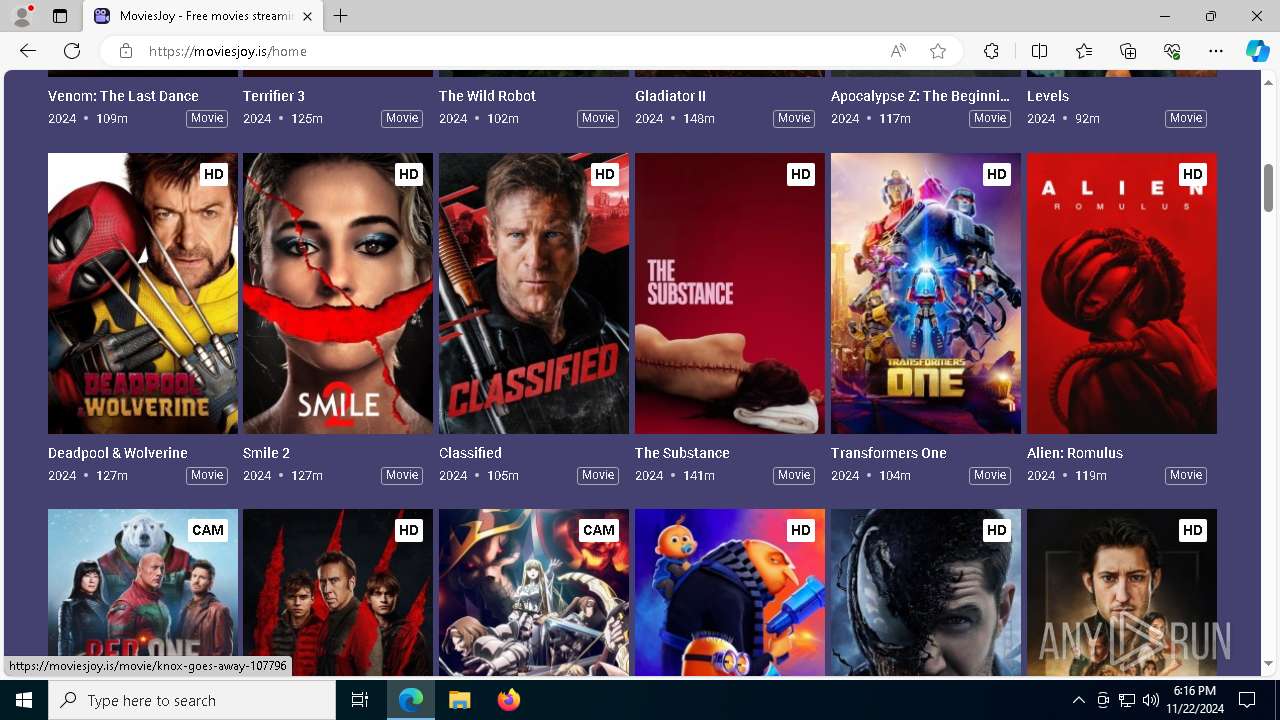Open Browser essentials
The height and width of the screenshot is (720, 1280).
pos(1172,51)
